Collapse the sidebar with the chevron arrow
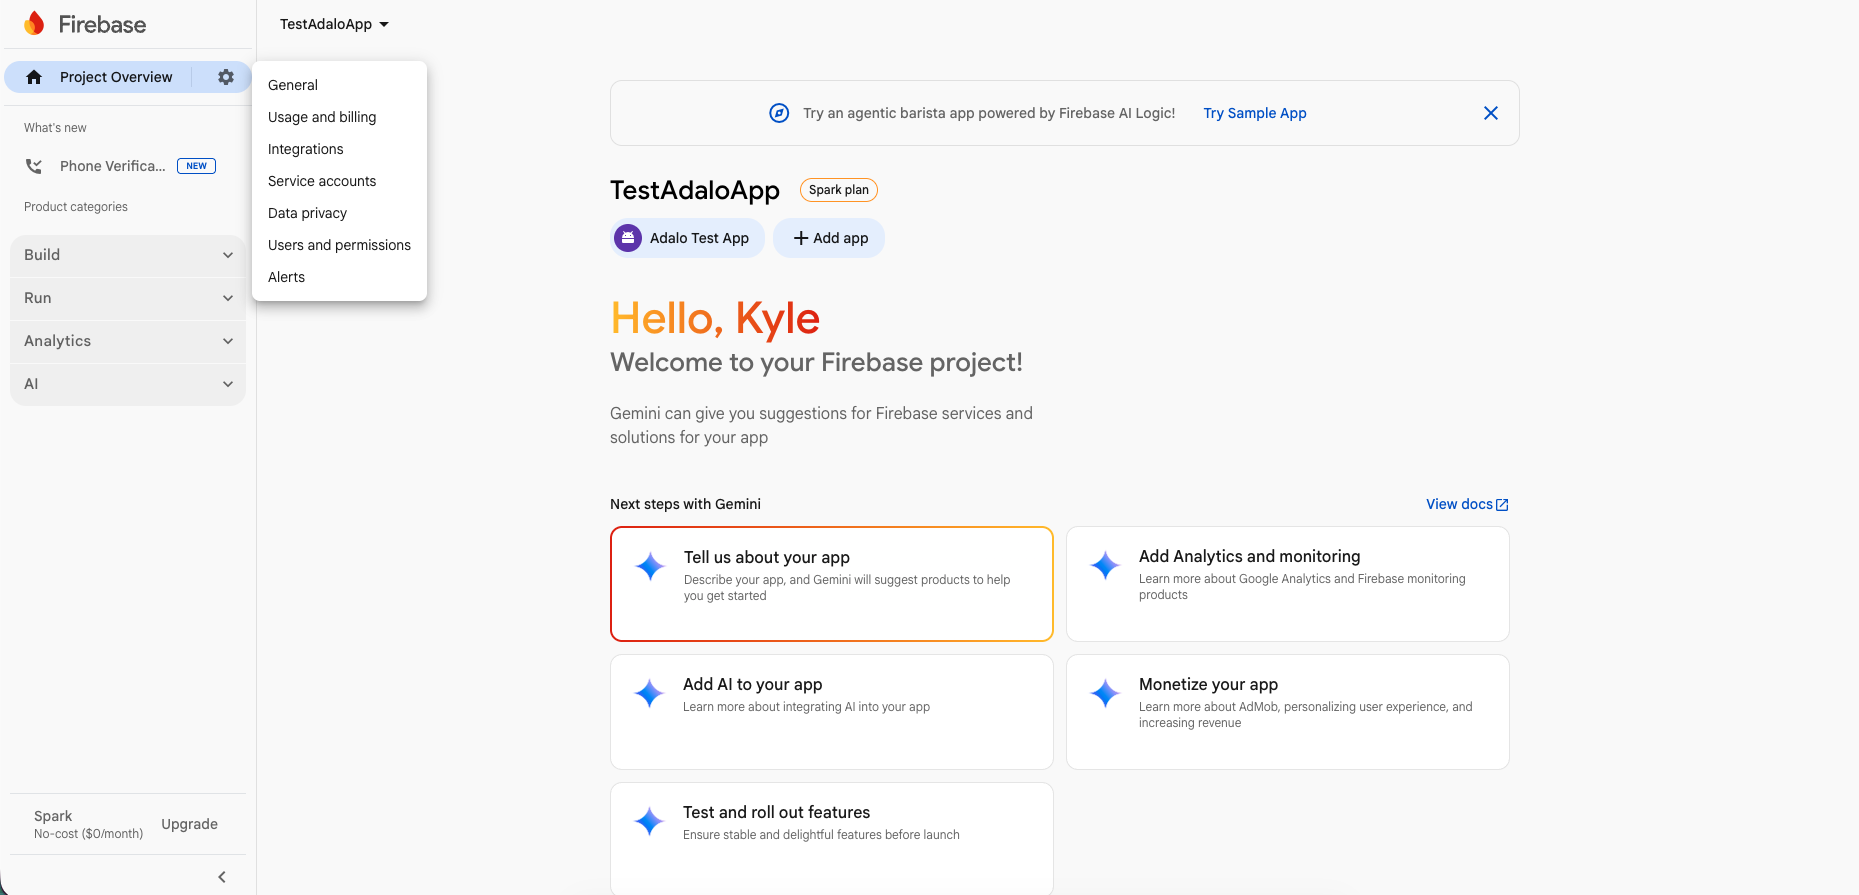The height and width of the screenshot is (895, 1859). pos(222,877)
